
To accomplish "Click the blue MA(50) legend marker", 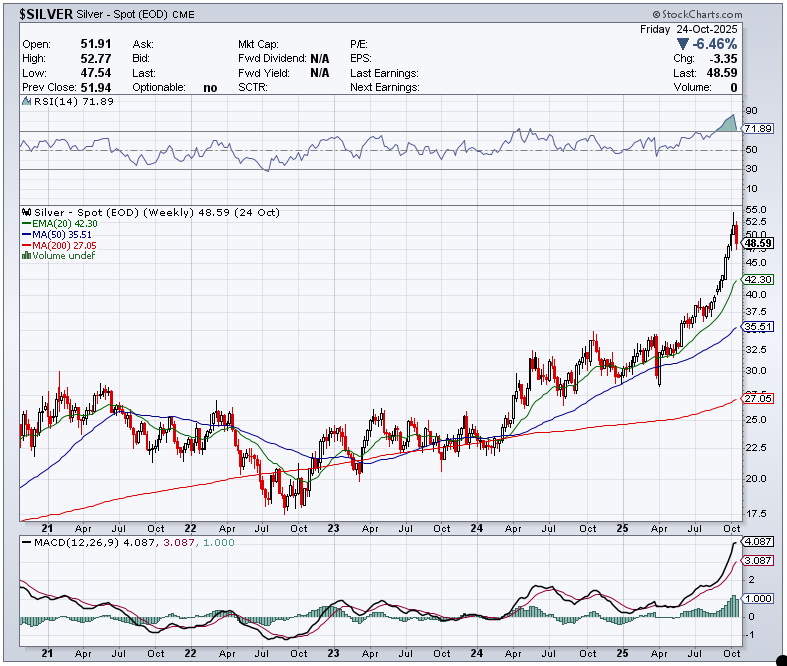I will (x=25, y=235).
